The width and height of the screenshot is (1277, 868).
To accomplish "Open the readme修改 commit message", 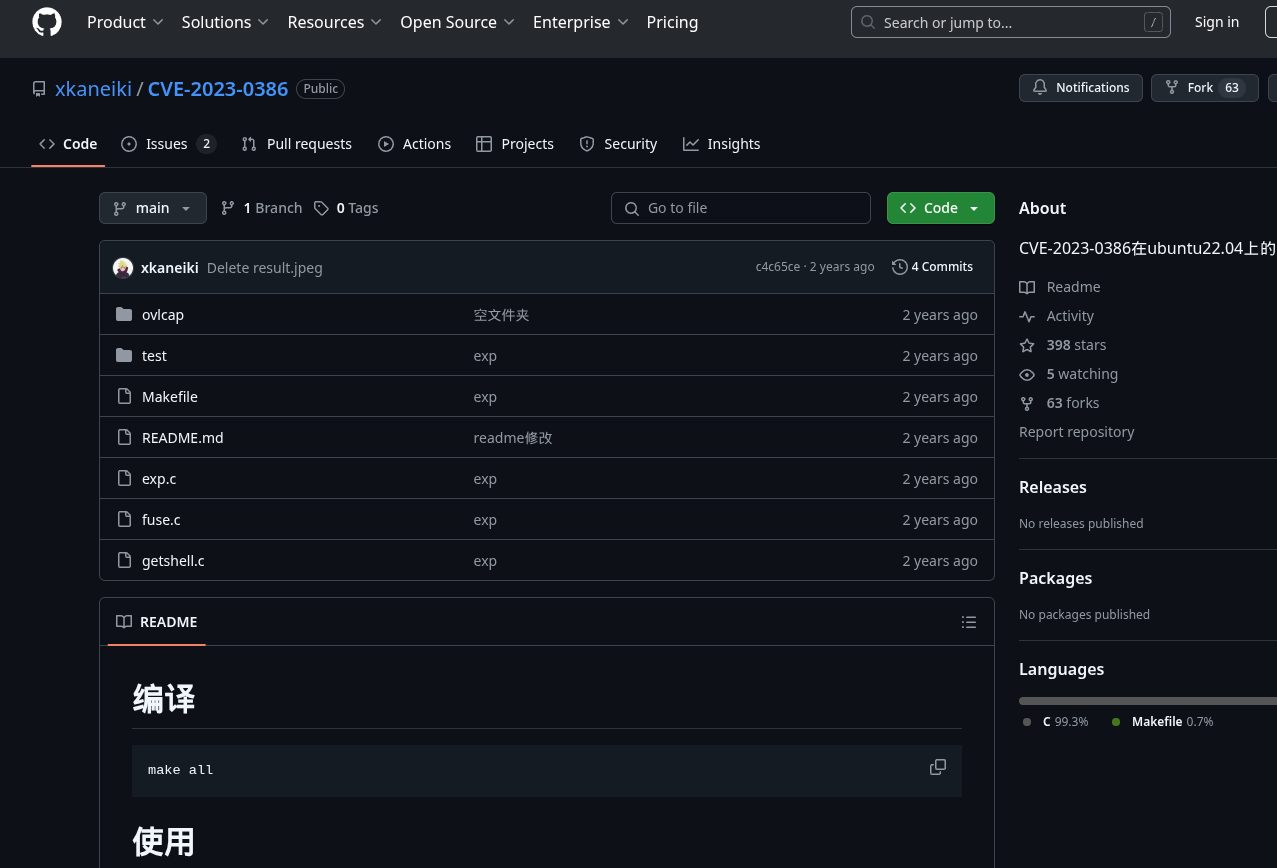I will pos(513,438).
